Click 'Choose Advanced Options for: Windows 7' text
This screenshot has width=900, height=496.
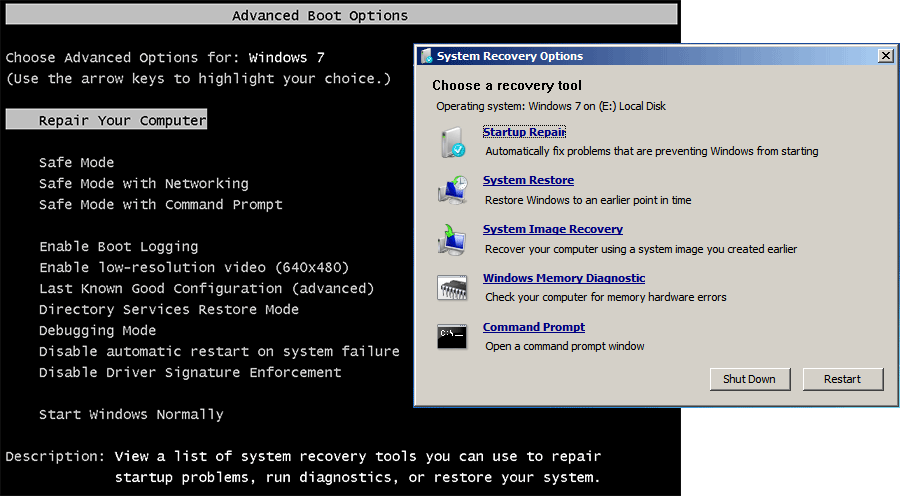[165, 57]
